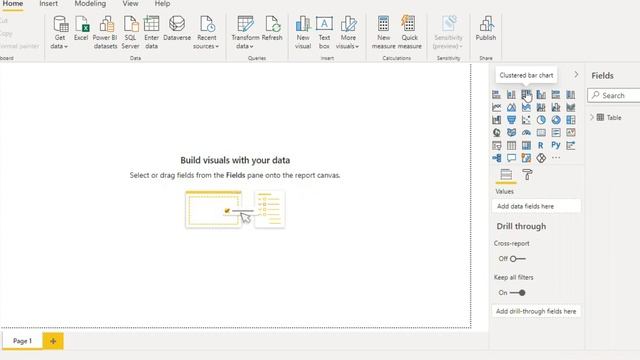The width and height of the screenshot is (640, 360).
Task: Select the Page 1 tab
Action: click(22, 341)
